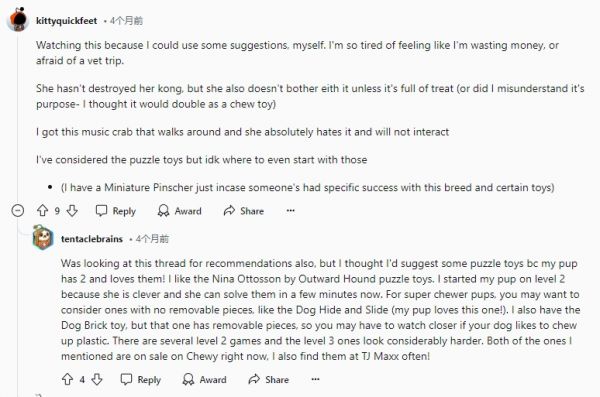Click the timestamp on tentaclebrains' reply
The height and width of the screenshot is (397, 600).
pos(152,239)
